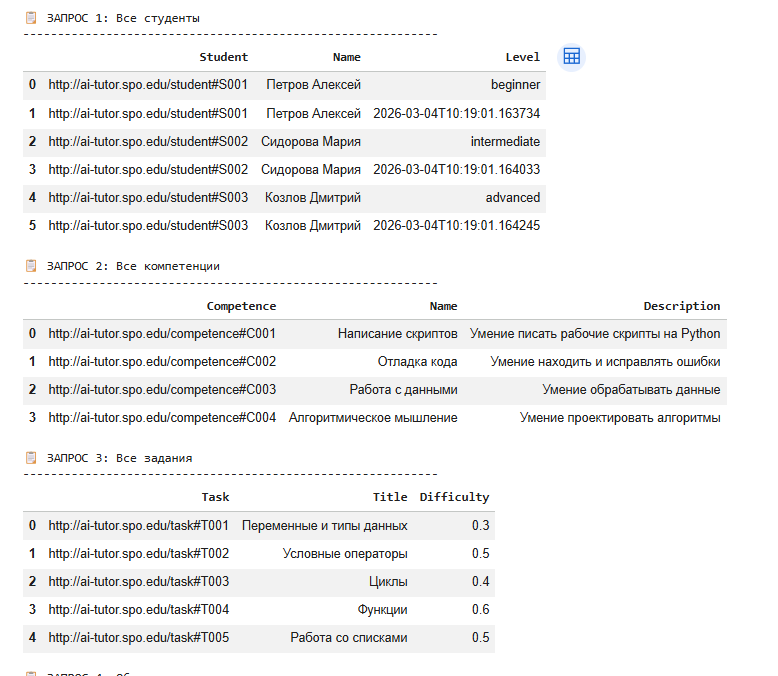Open the task#T003 URL
The width and height of the screenshot is (778, 676).
tap(139, 582)
